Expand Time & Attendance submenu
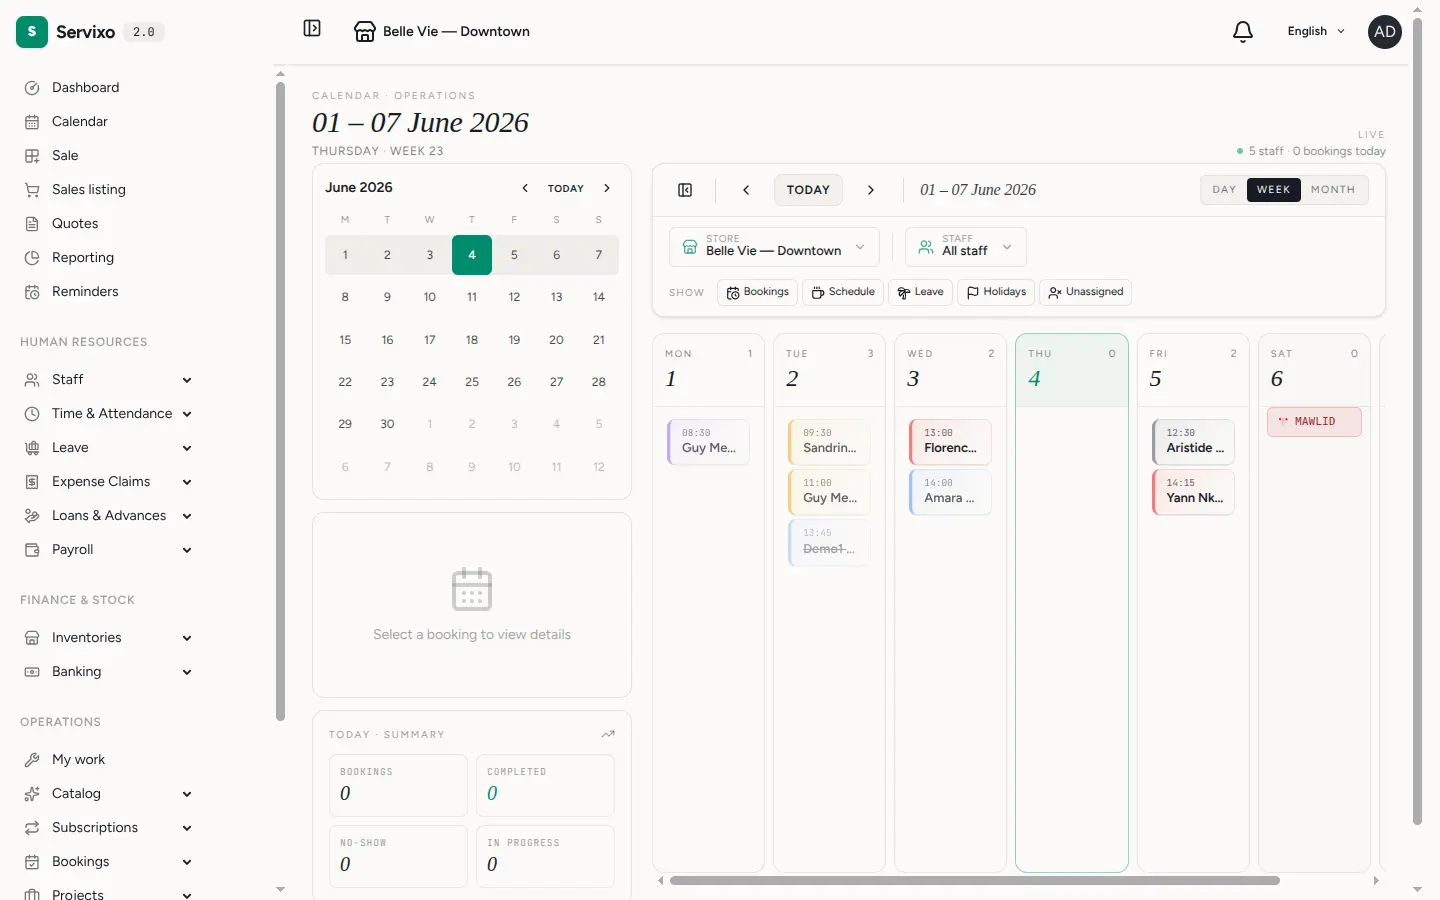This screenshot has height=900, width=1440. pos(187,414)
